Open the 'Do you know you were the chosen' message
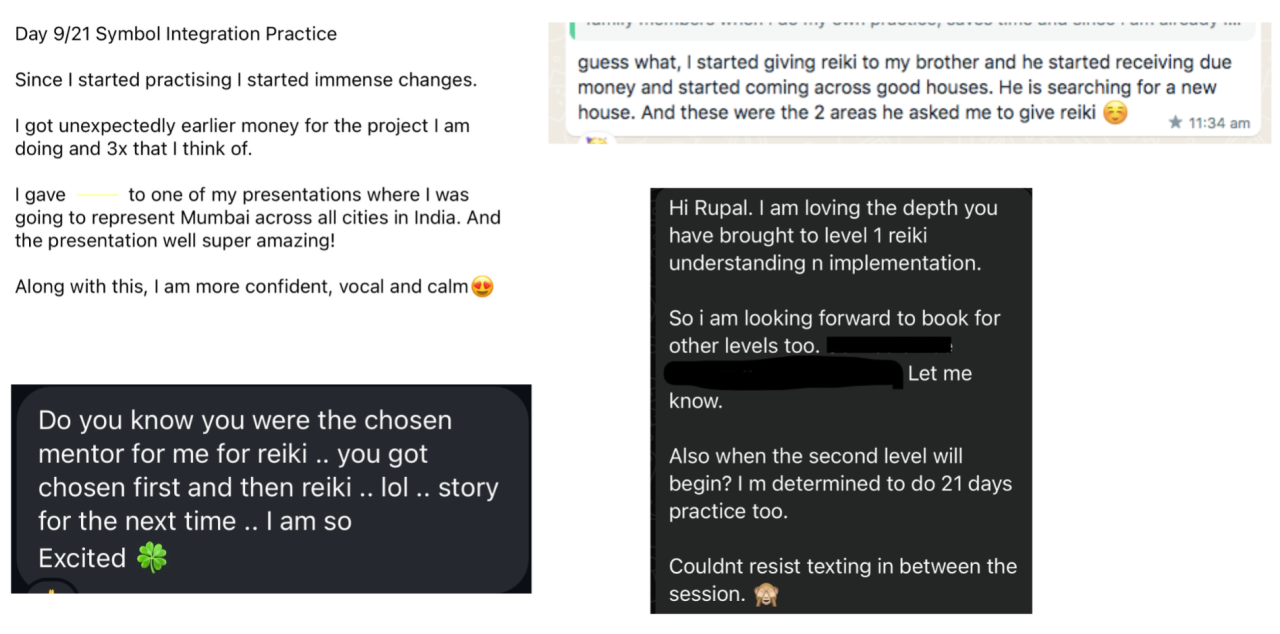 click(x=271, y=489)
